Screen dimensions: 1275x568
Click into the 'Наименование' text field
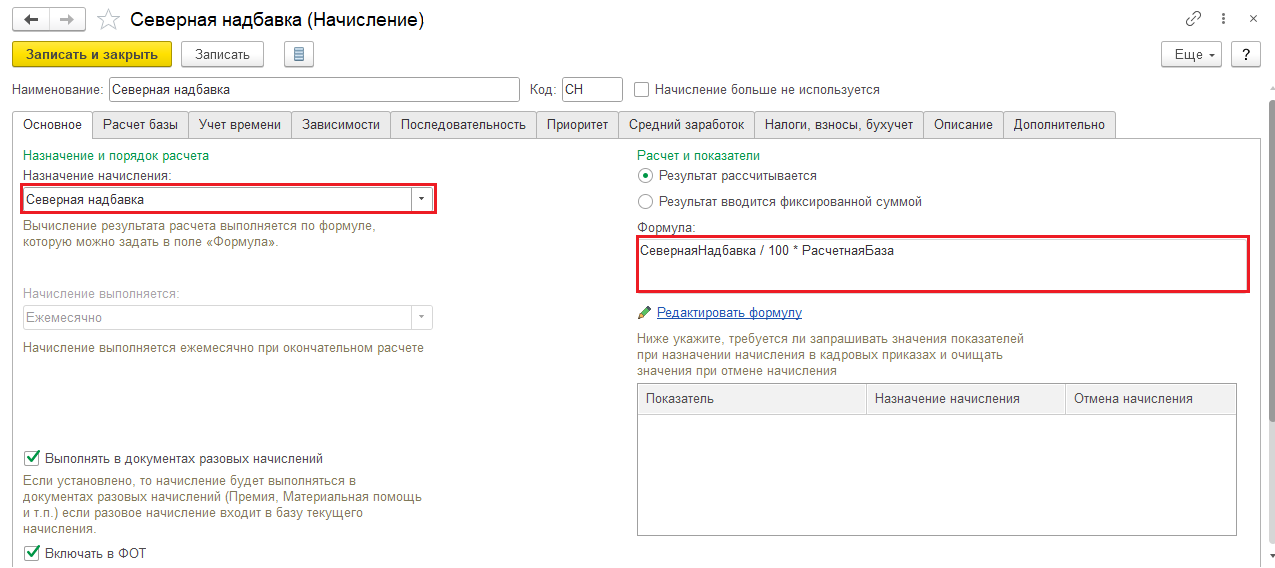[x=314, y=90]
